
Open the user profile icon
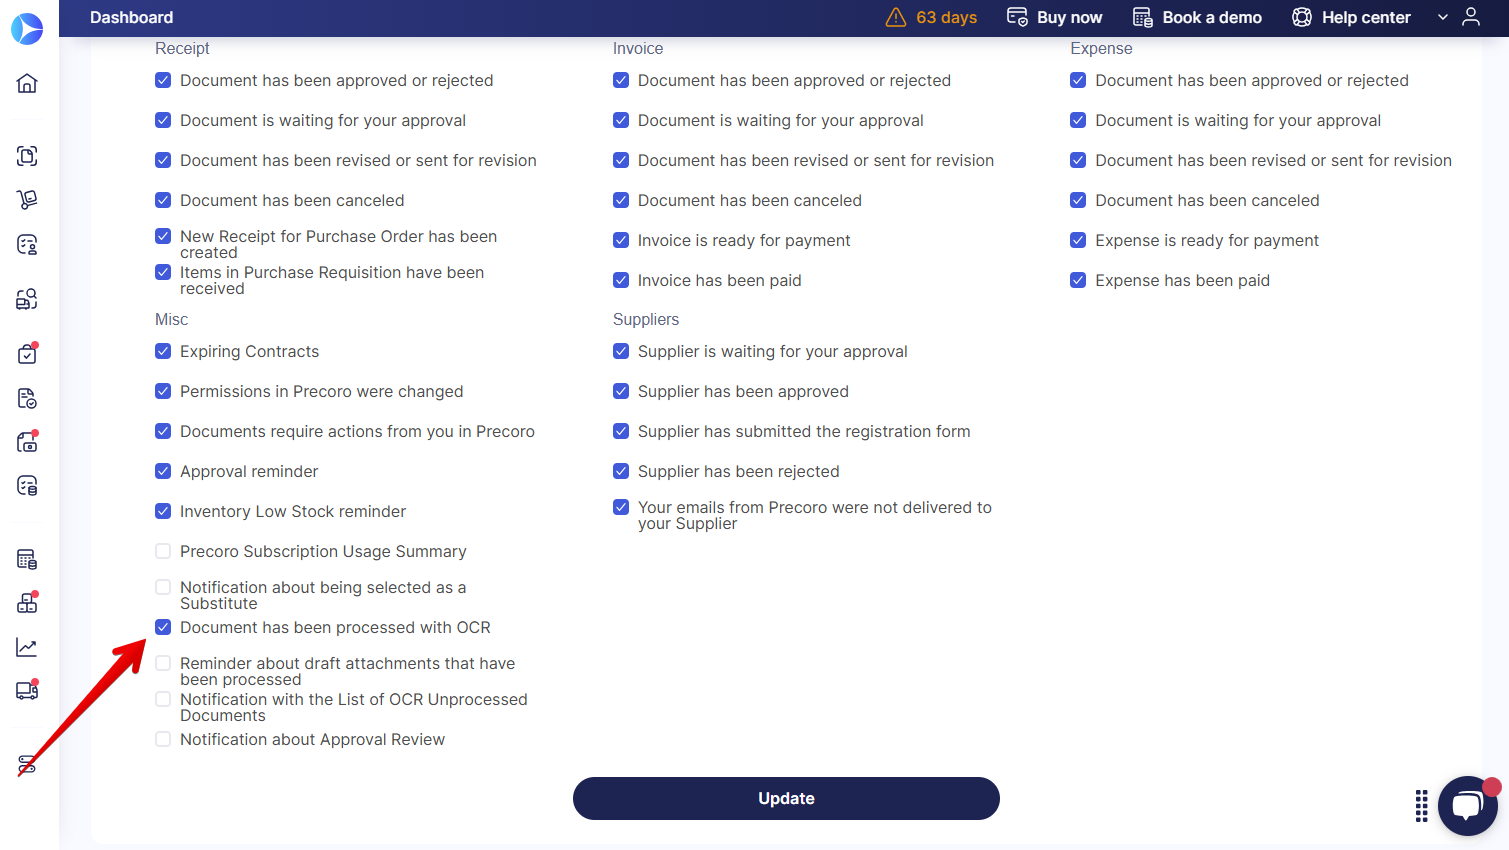coord(1471,17)
